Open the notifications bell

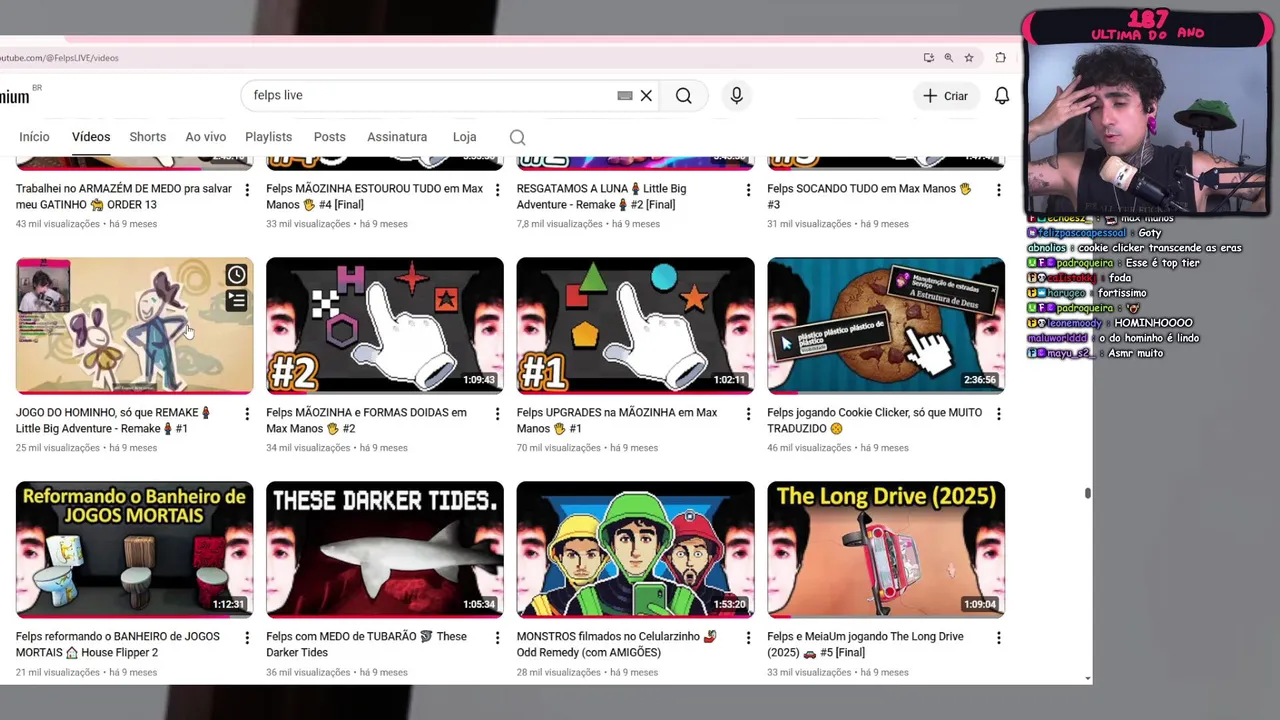(1001, 96)
